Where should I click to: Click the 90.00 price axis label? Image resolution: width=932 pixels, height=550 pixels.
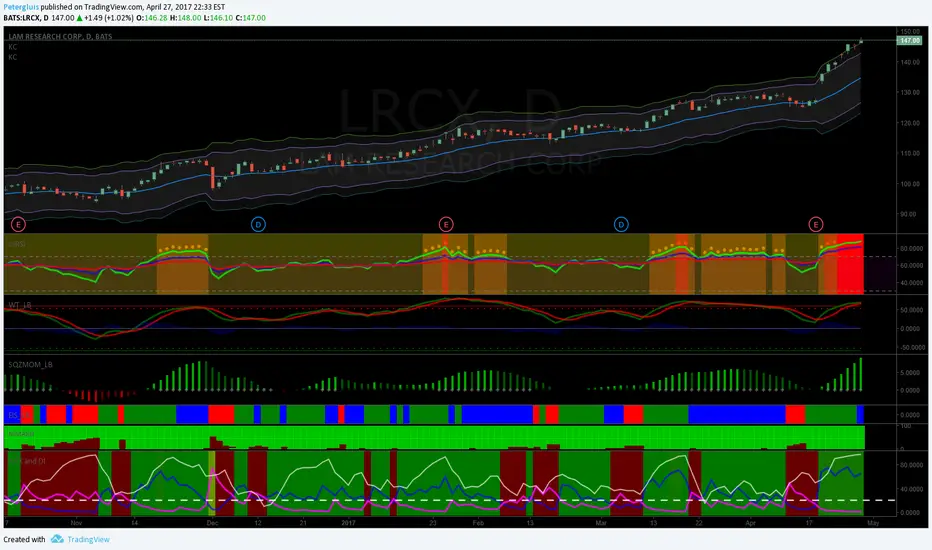pos(908,214)
